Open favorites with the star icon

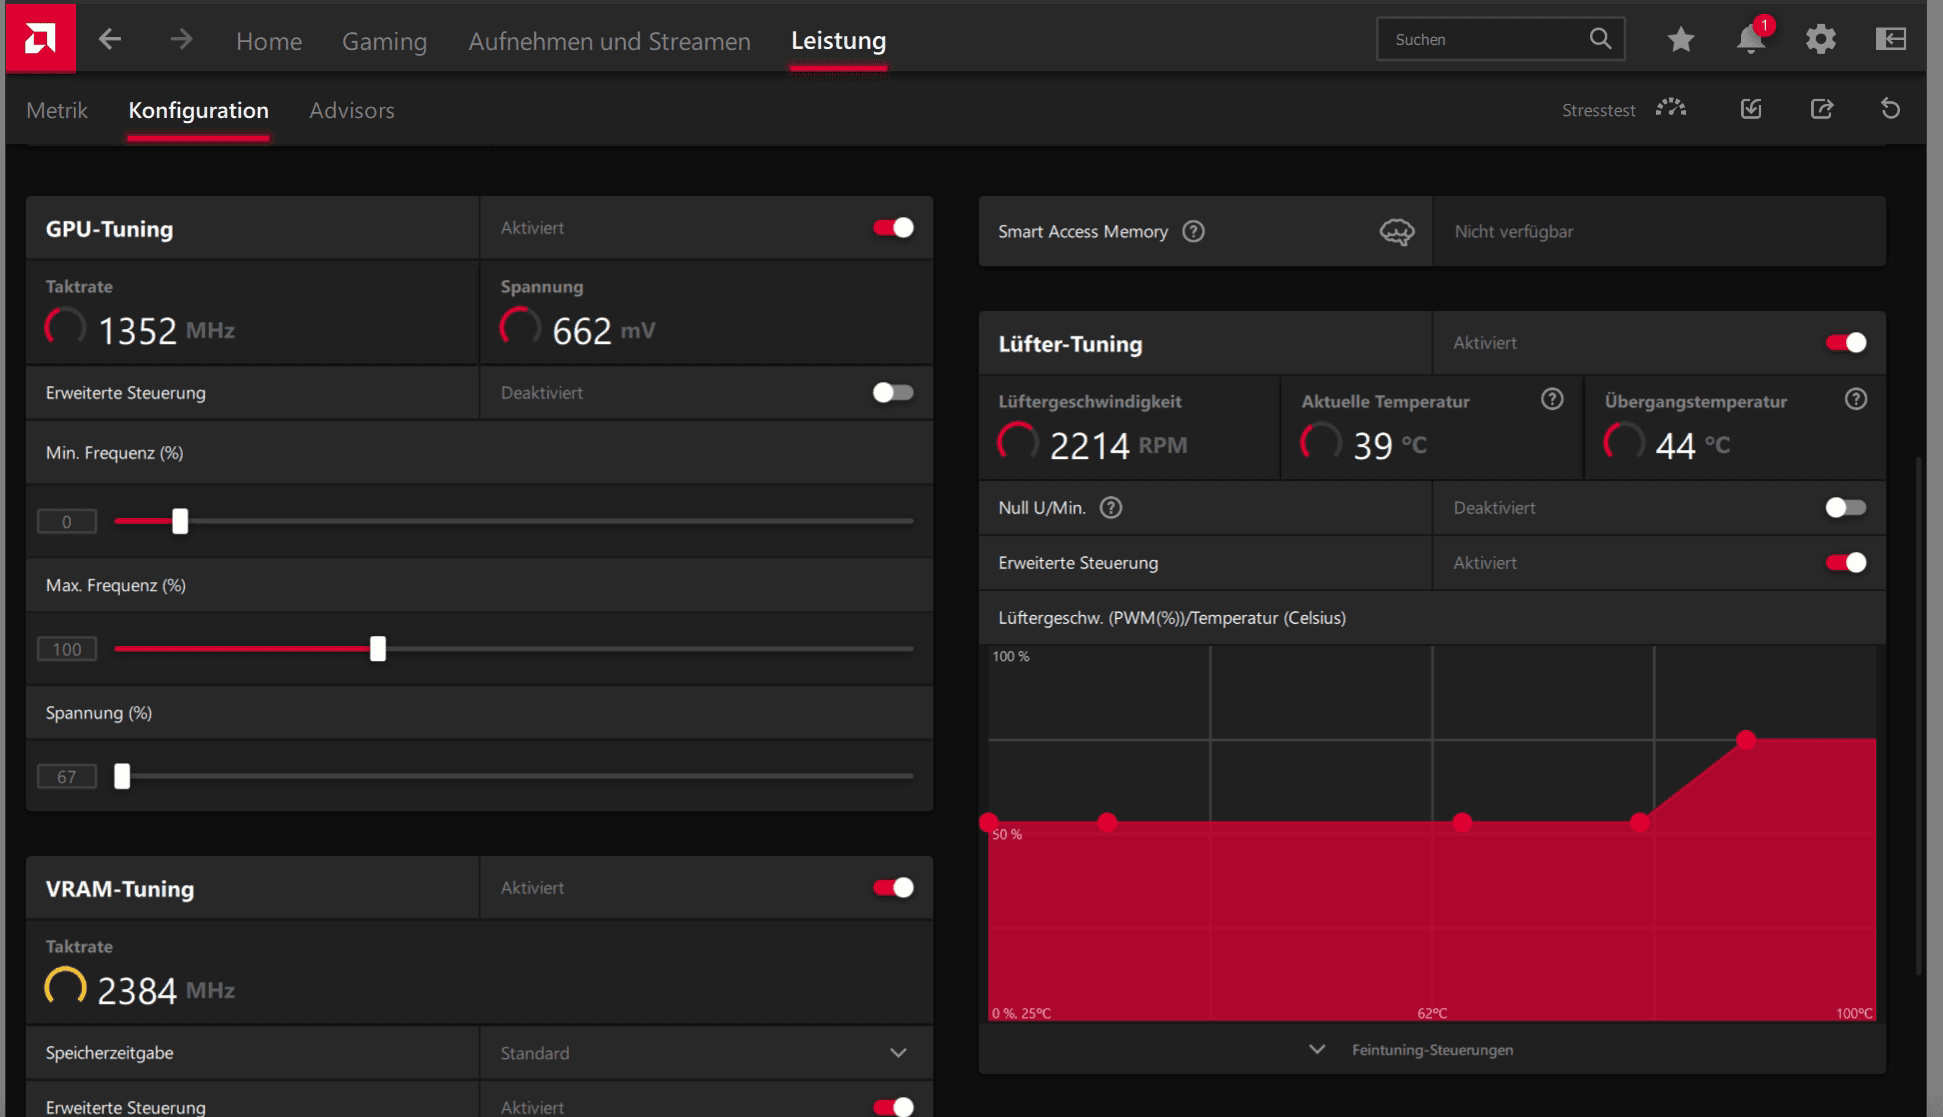(1681, 40)
